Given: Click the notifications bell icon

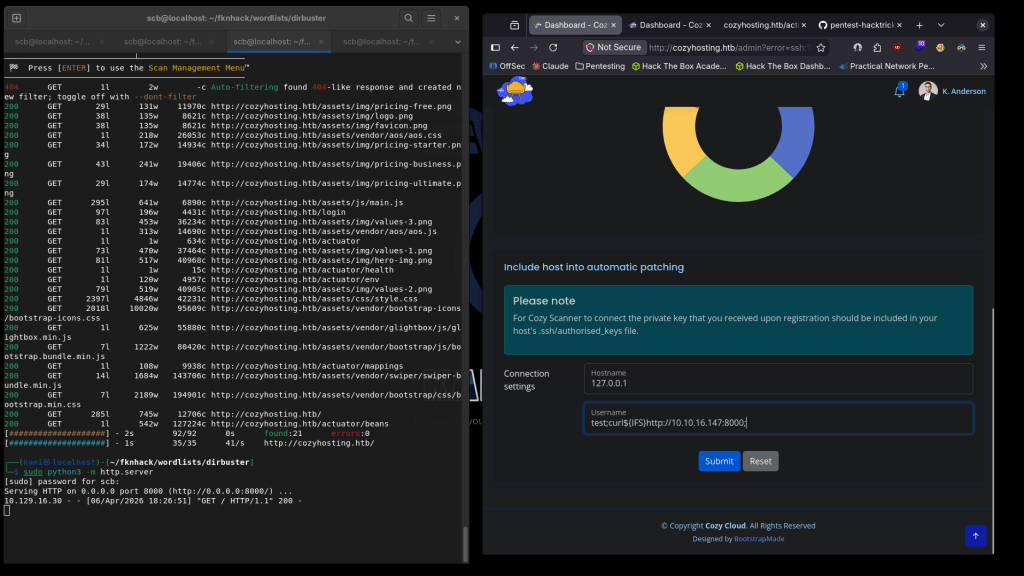Looking at the screenshot, I should point(899,91).
